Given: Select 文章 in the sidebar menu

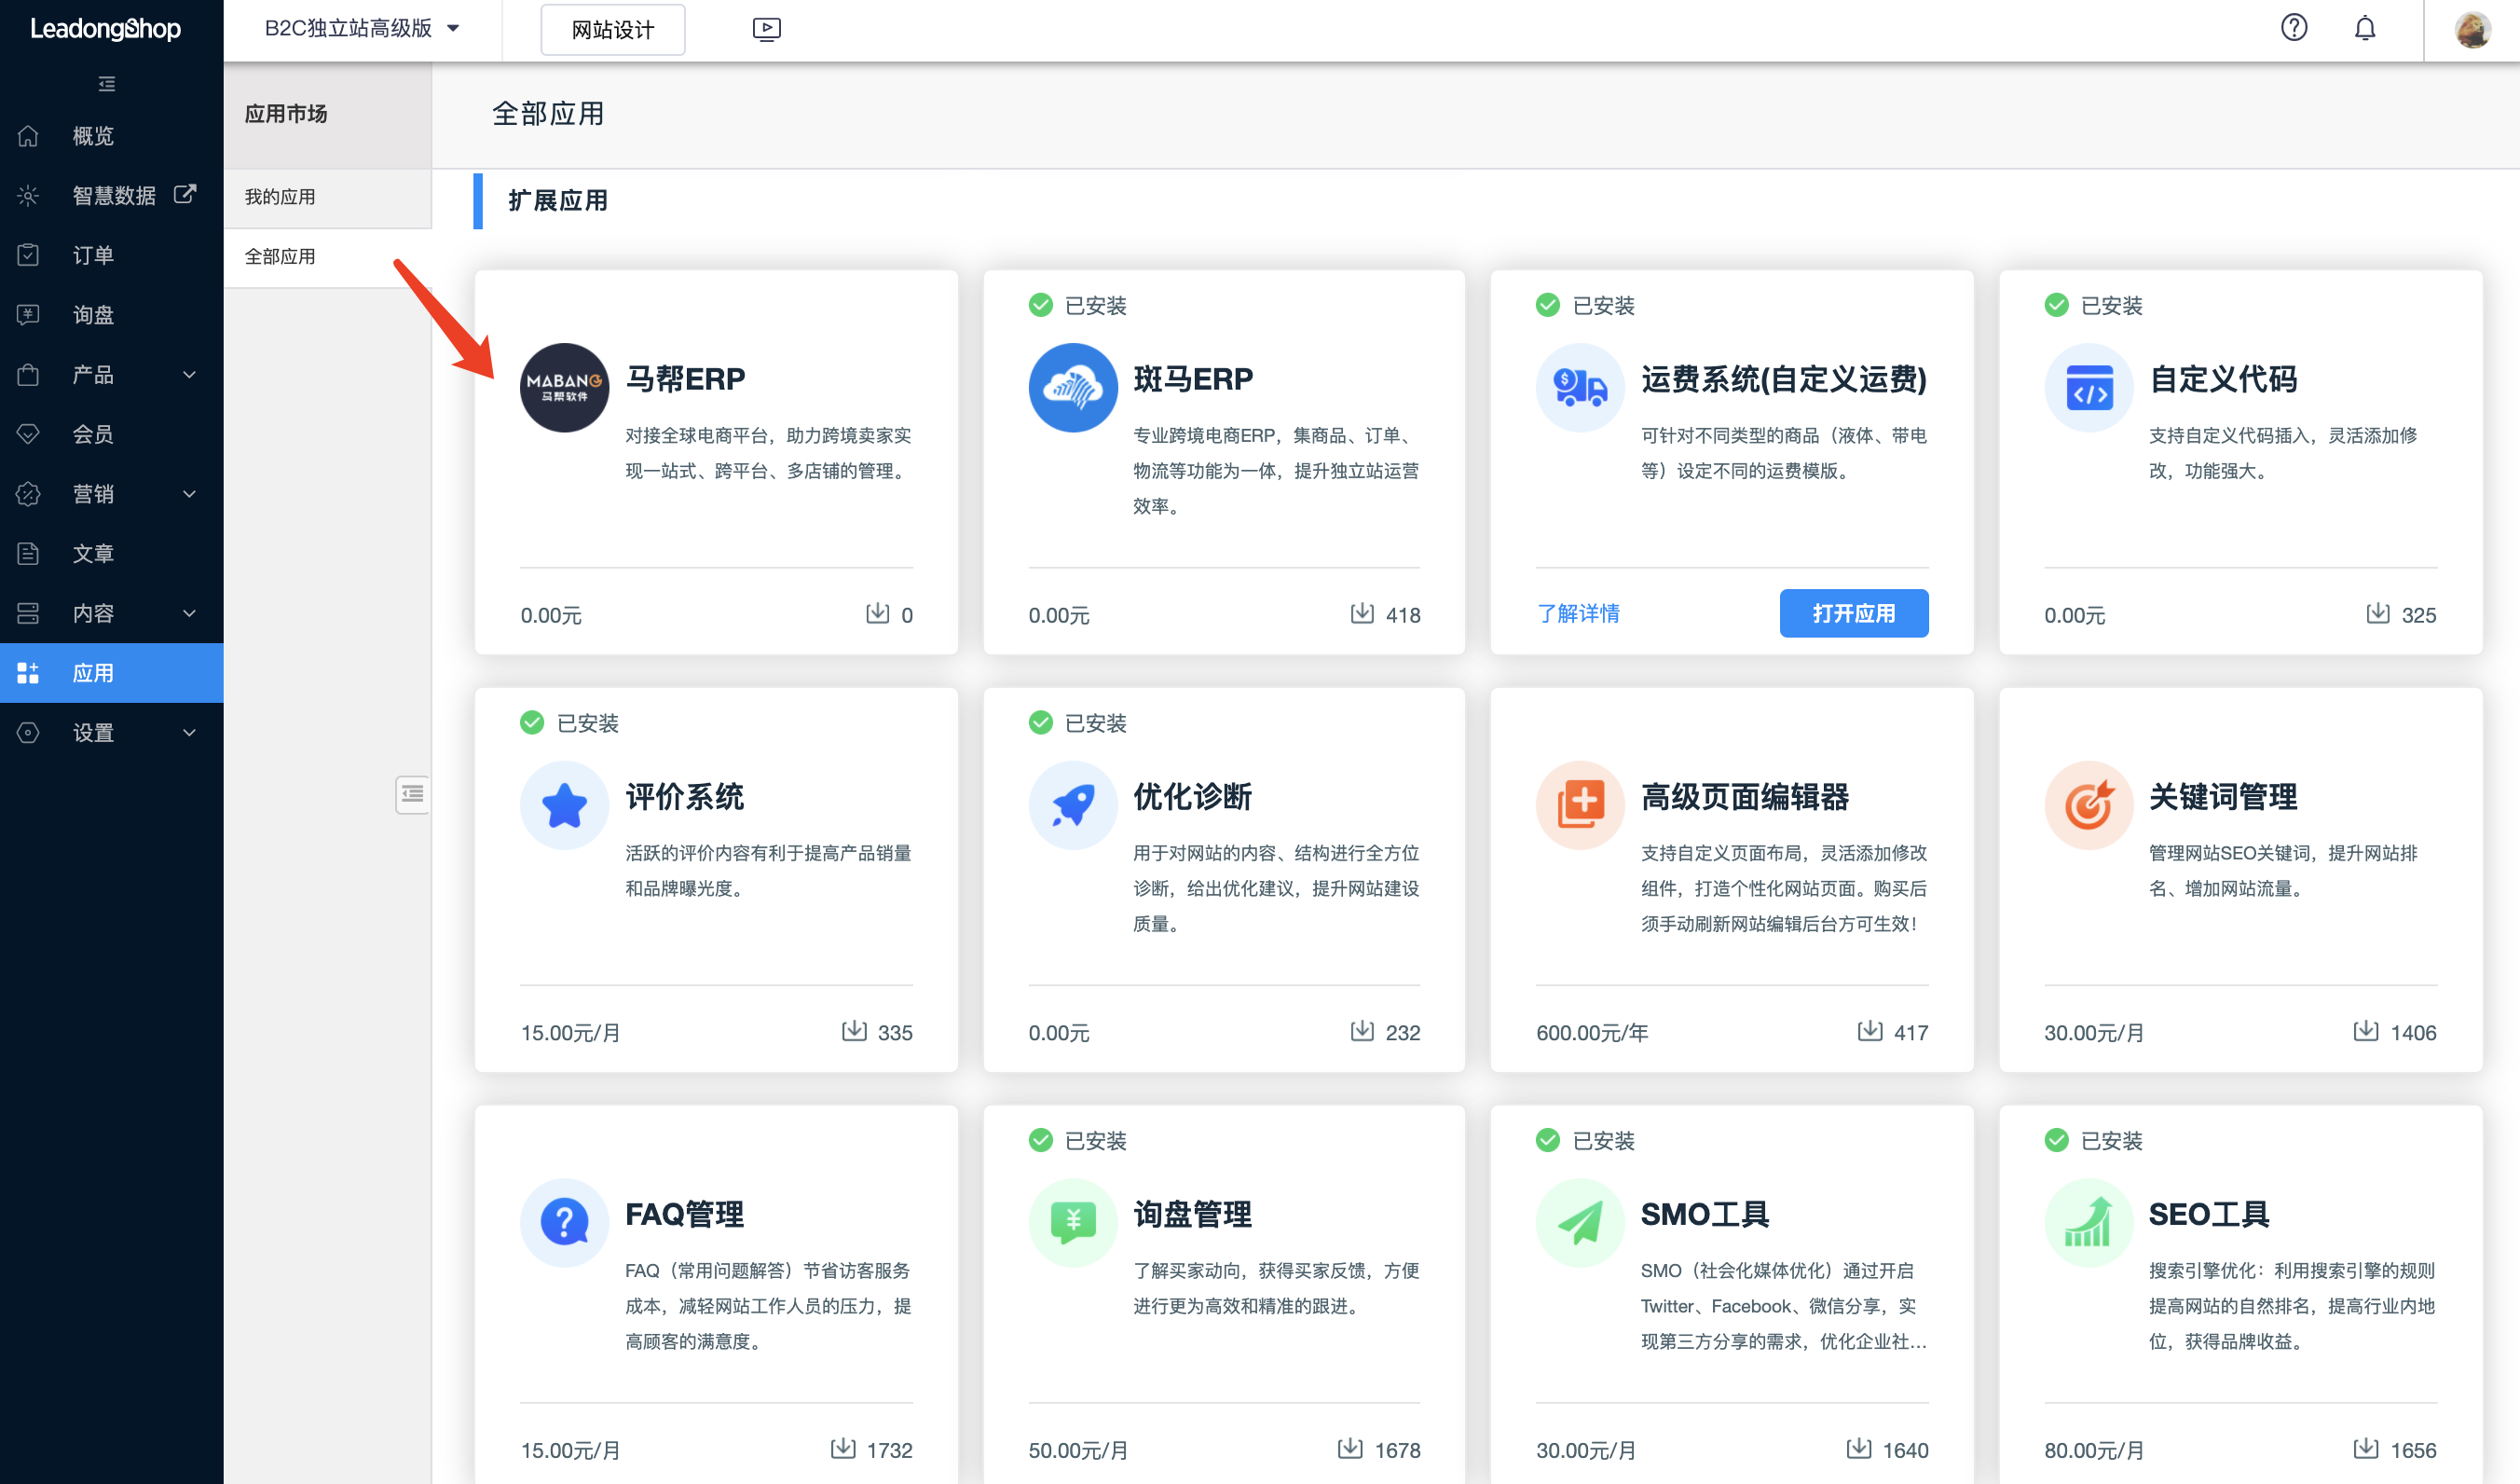Looking at the screenshot, I should point(94,553).
